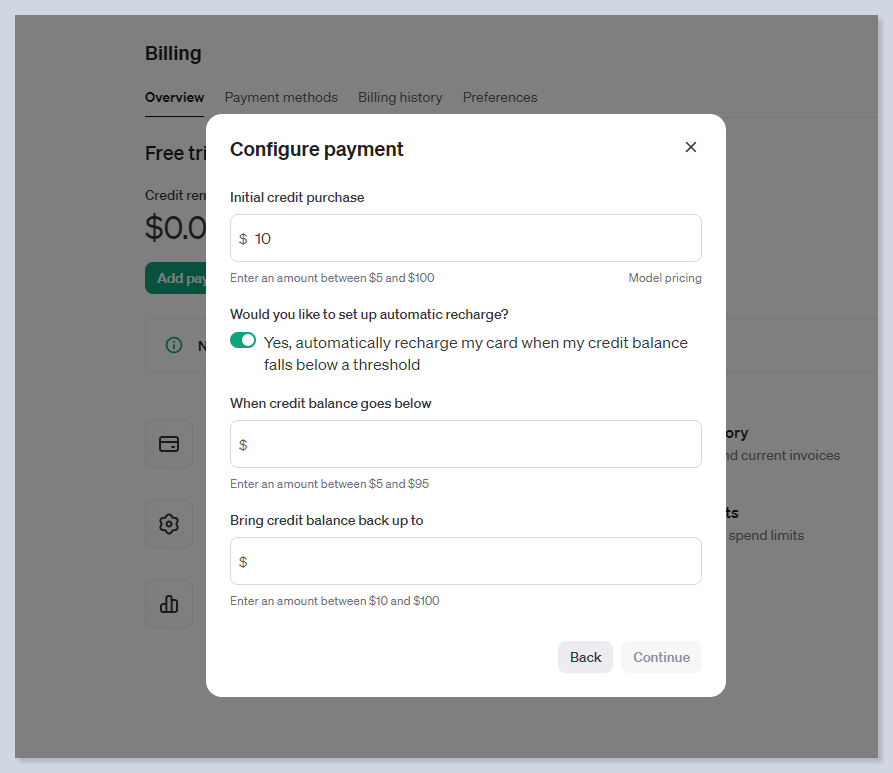Focus the Initial credit purchase field
The height and width of the screenshot is (773, 893).
click(475, 239)
